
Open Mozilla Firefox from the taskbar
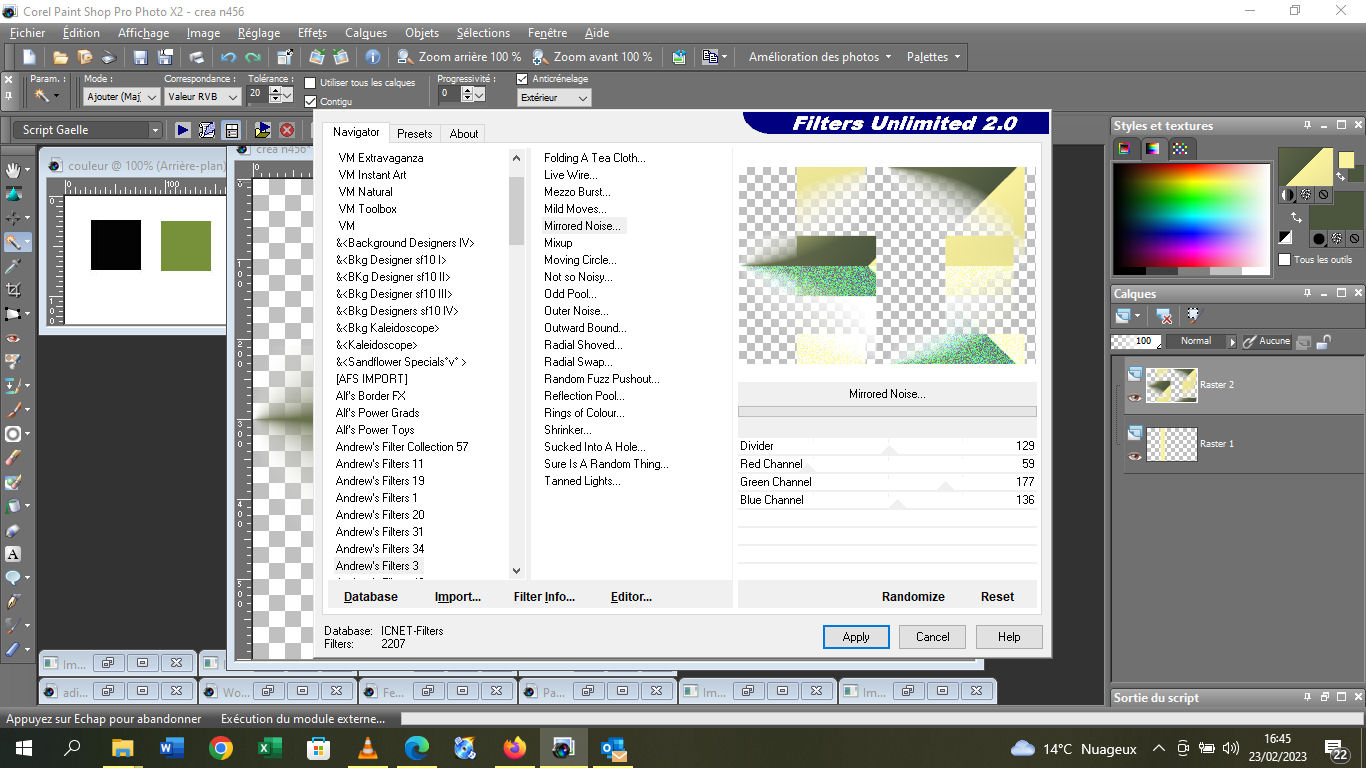514,748
